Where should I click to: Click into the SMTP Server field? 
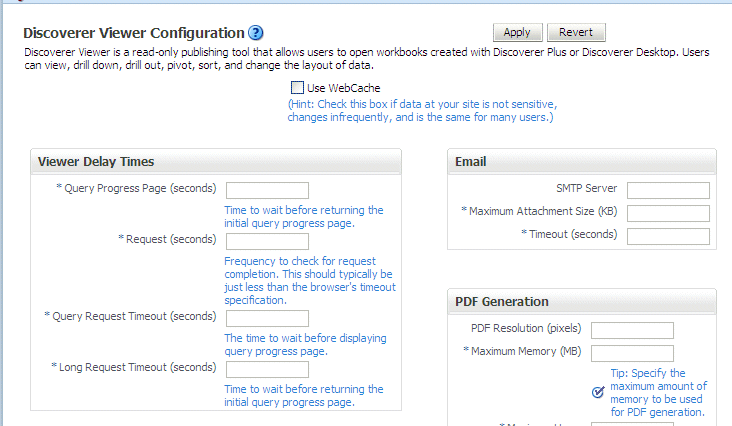click(668, 190)
